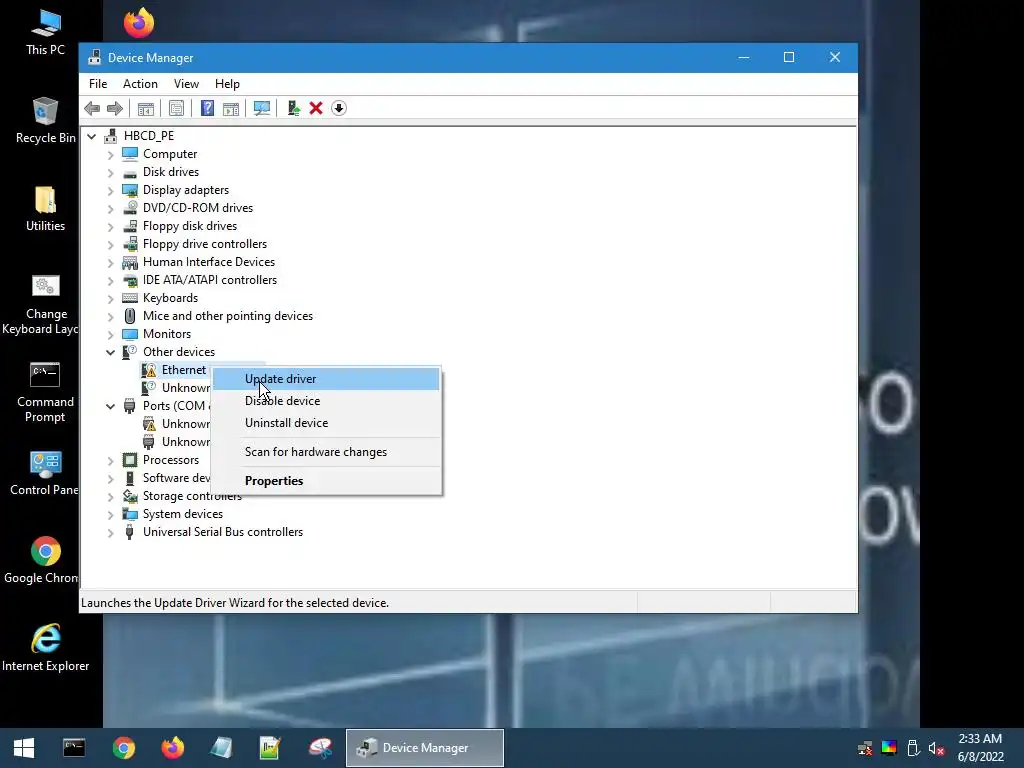Expand the System devices category

pyautogui.click(x=110, y=515)
